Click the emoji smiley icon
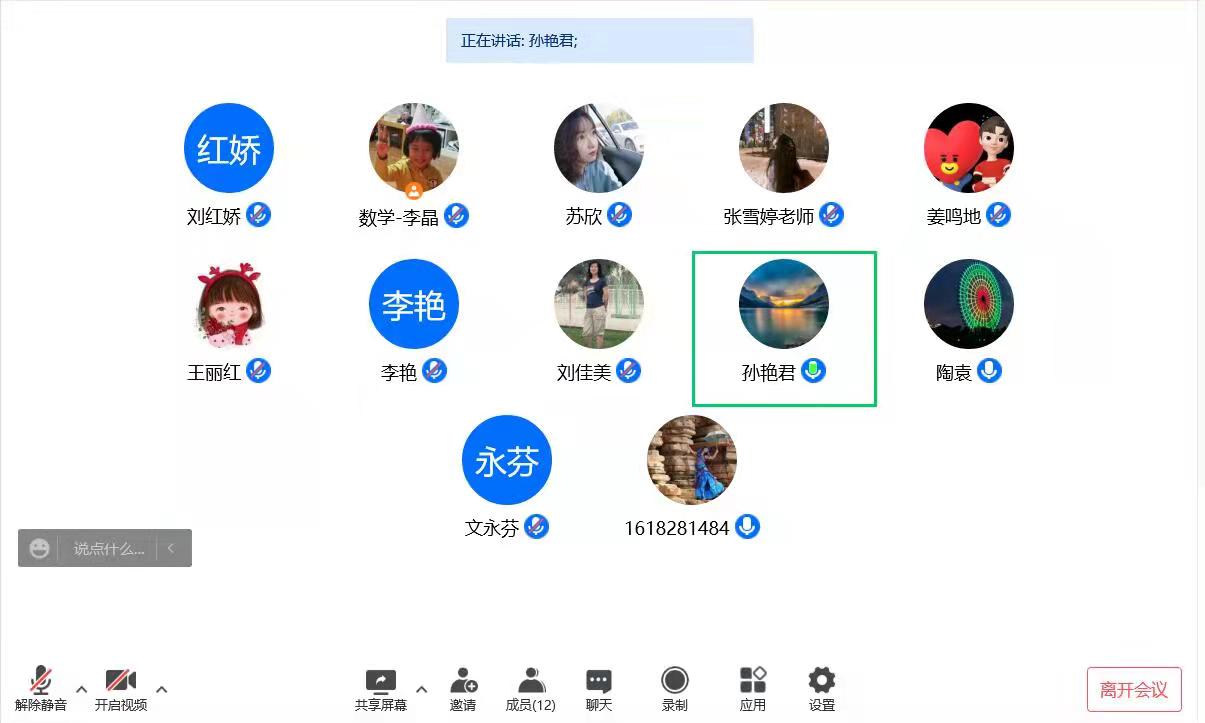 (39, 548)
